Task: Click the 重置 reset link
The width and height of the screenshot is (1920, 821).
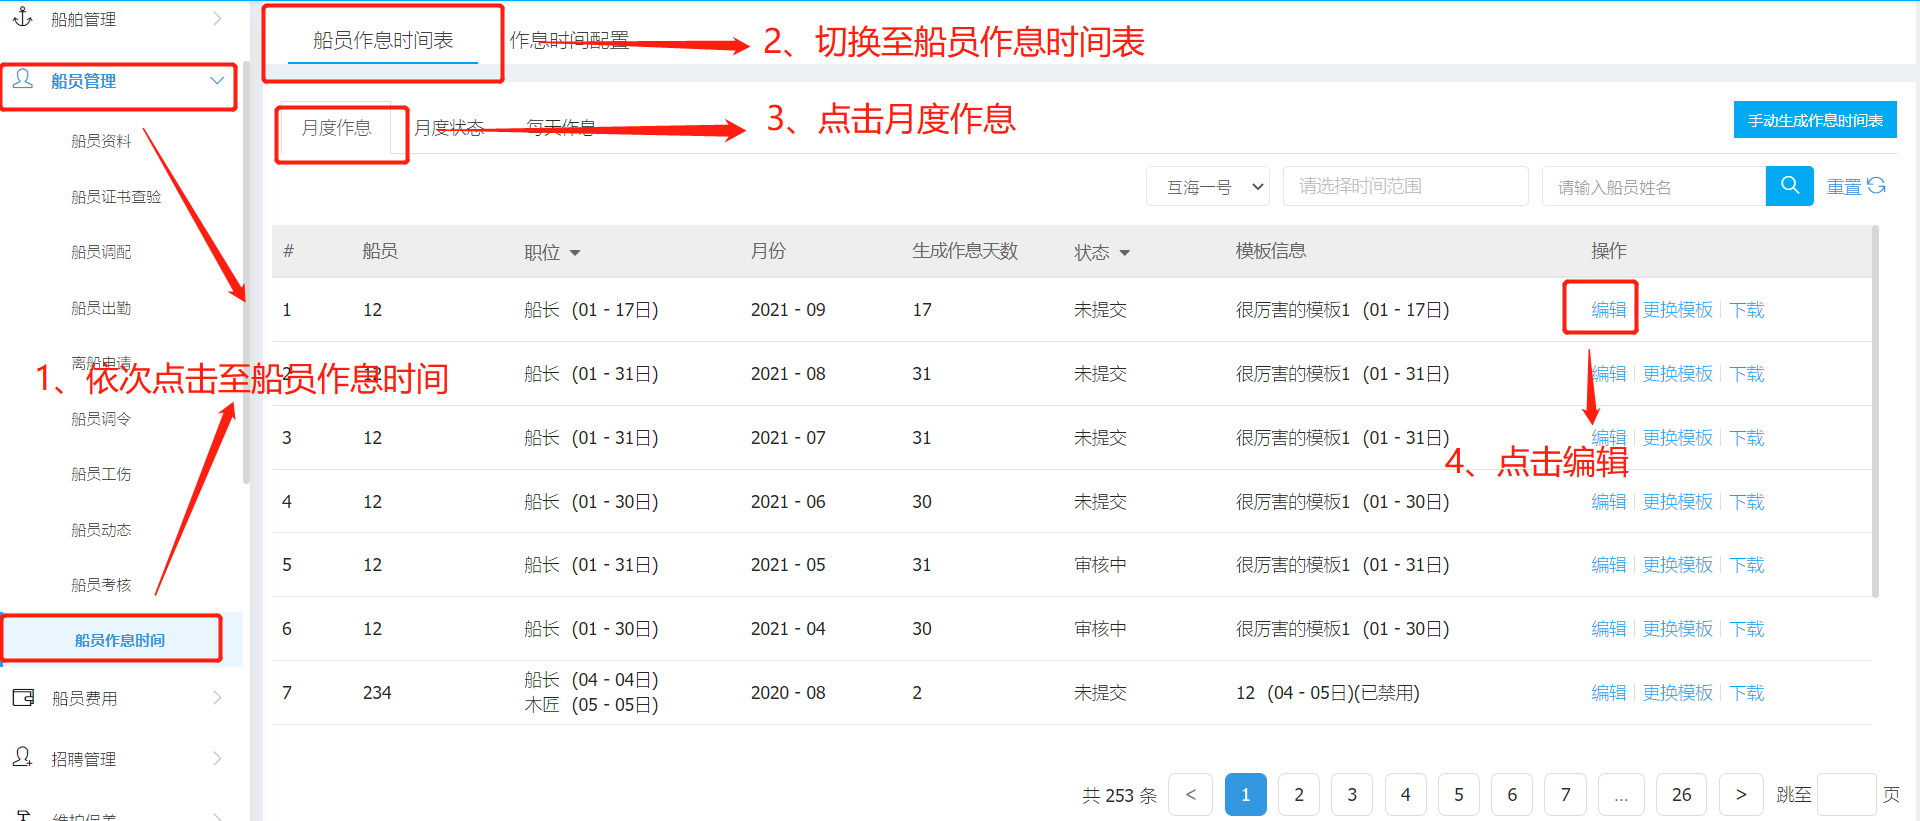Action: coord(1843,187)
